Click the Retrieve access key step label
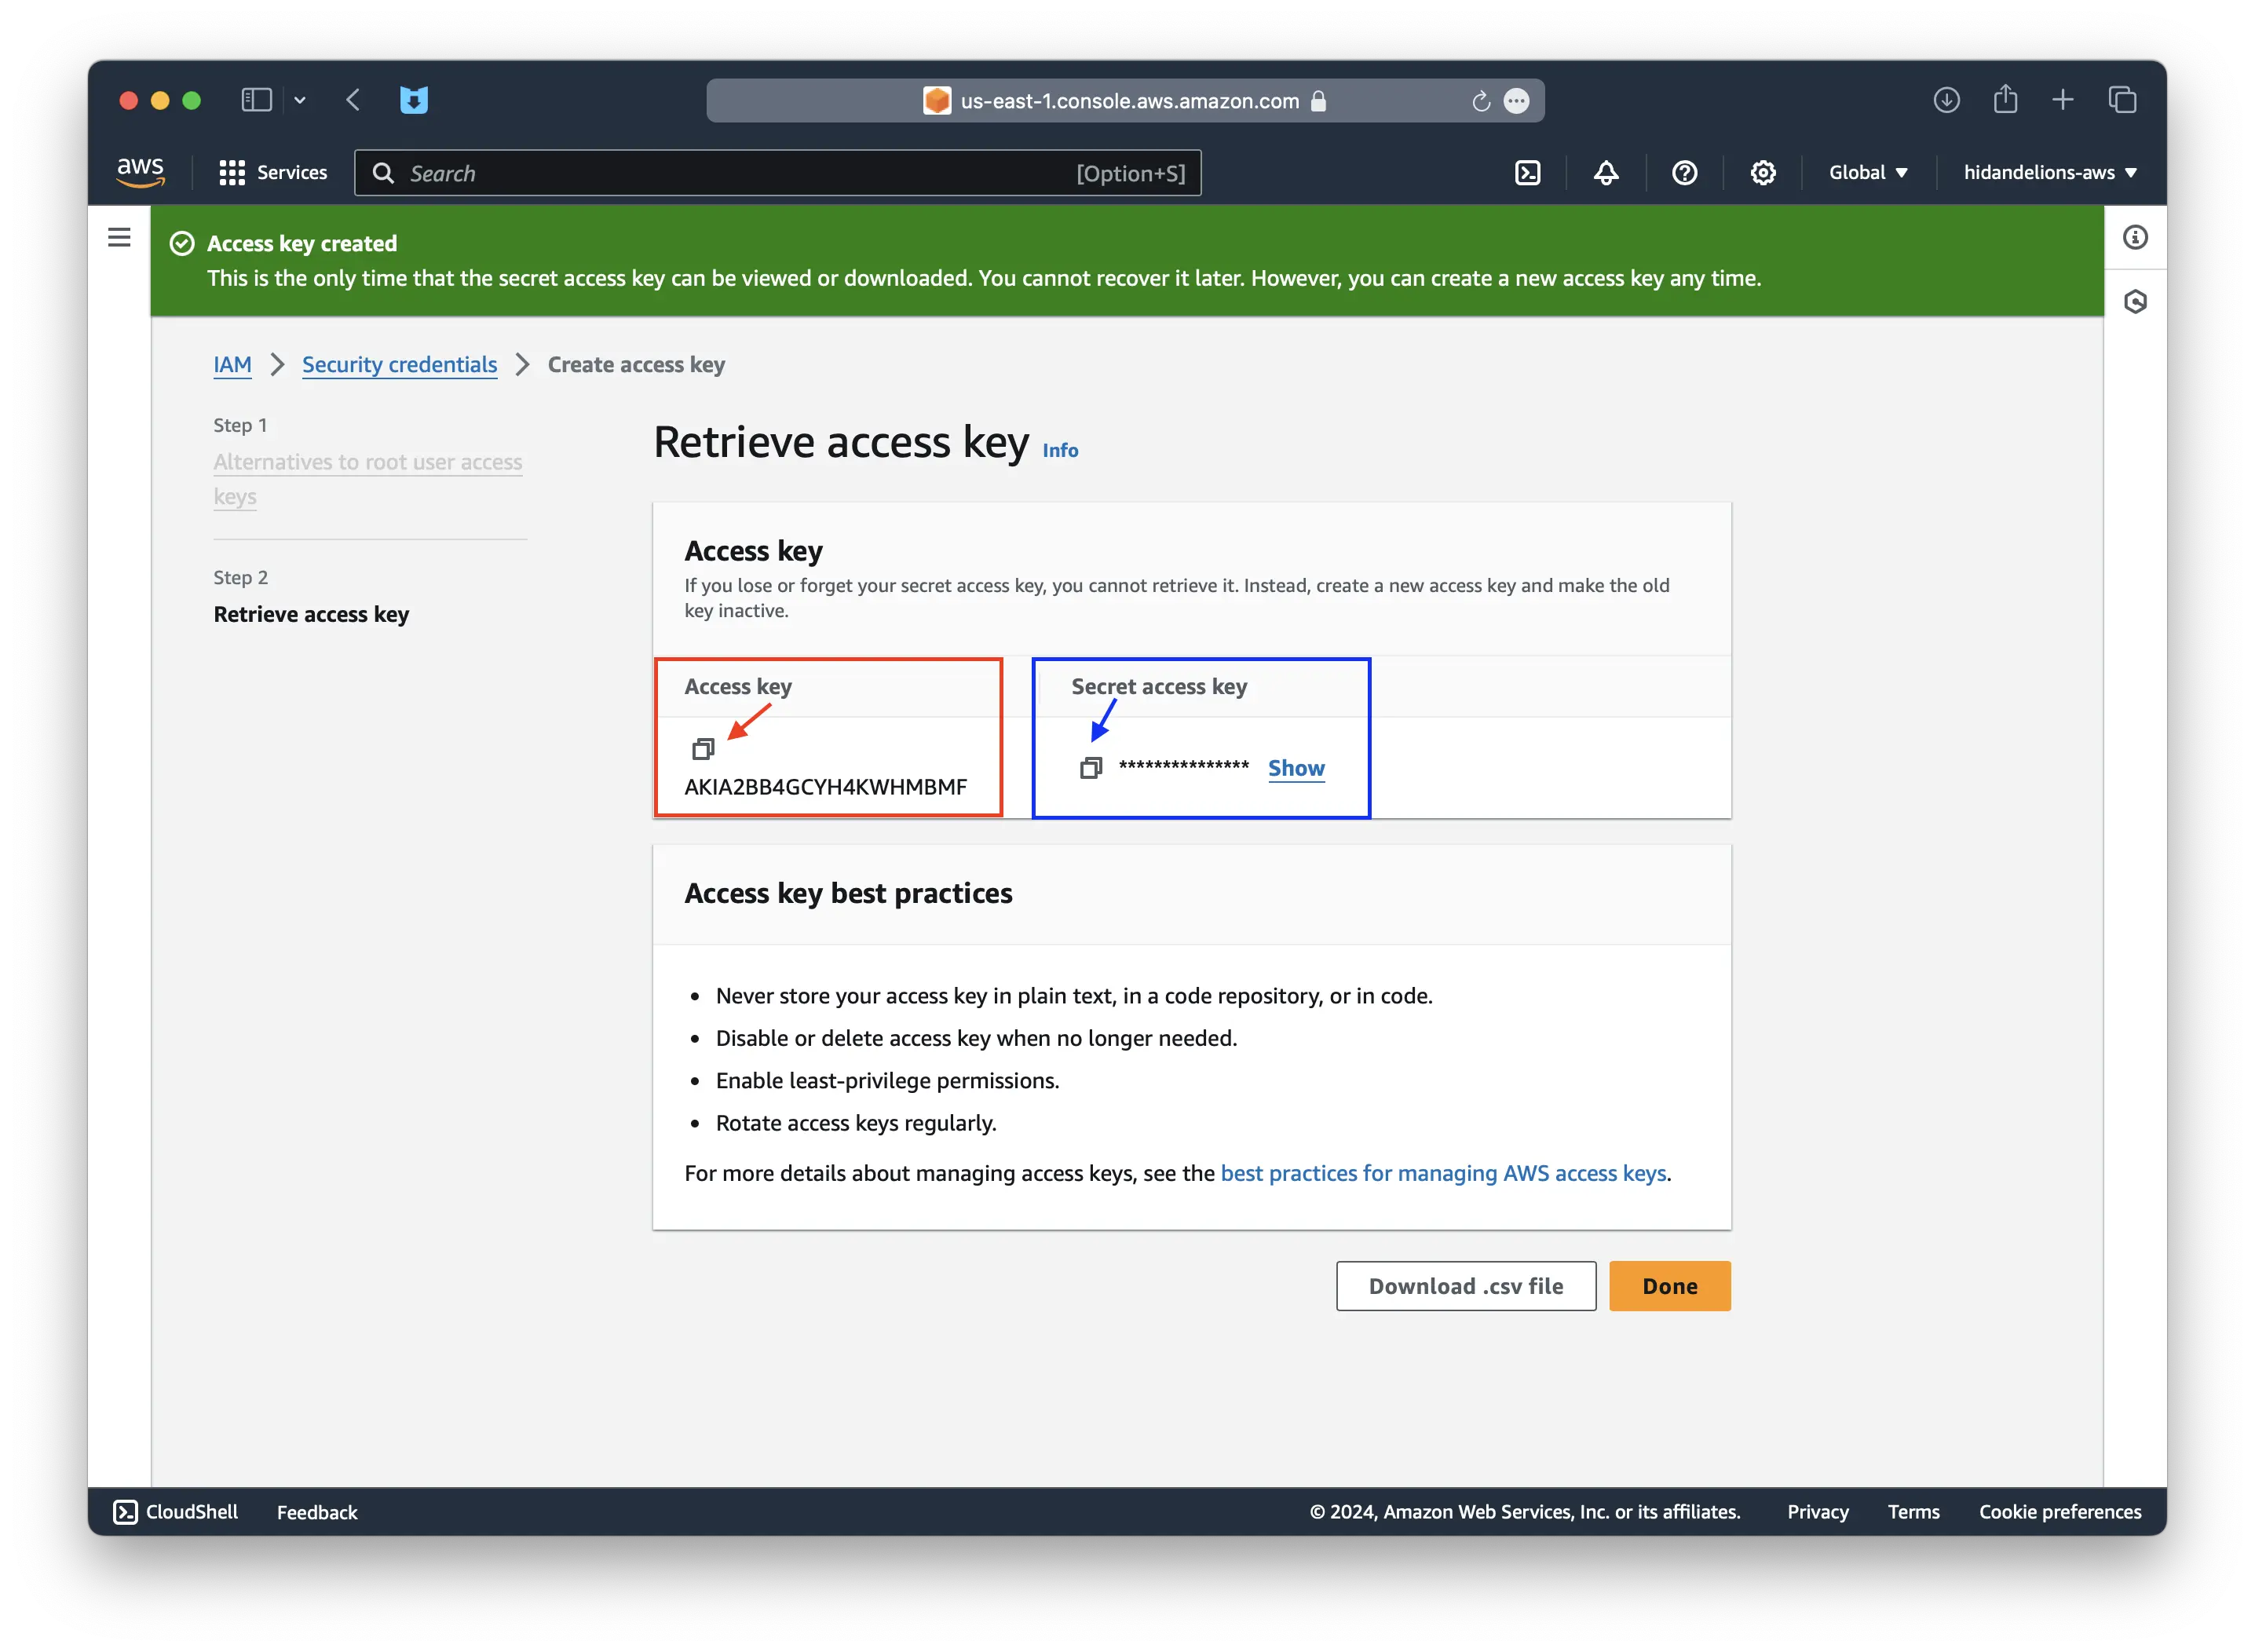Screen dimensions: 2255x1652 click(x=311, y=614)
